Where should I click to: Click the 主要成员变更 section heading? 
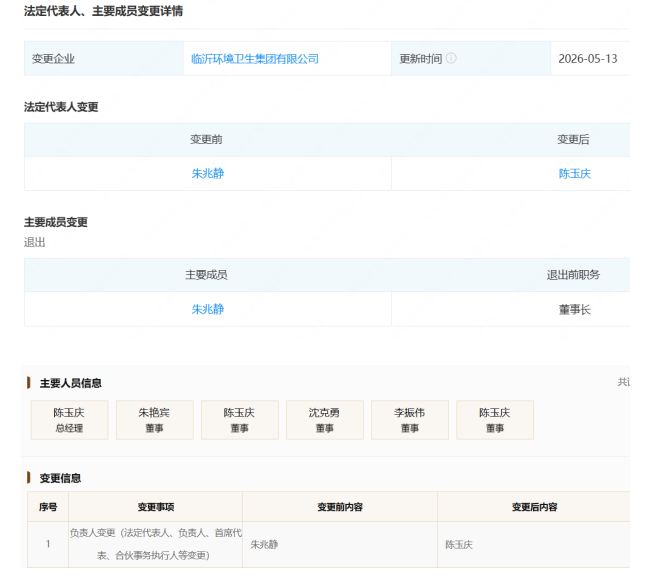pos(55,222)
